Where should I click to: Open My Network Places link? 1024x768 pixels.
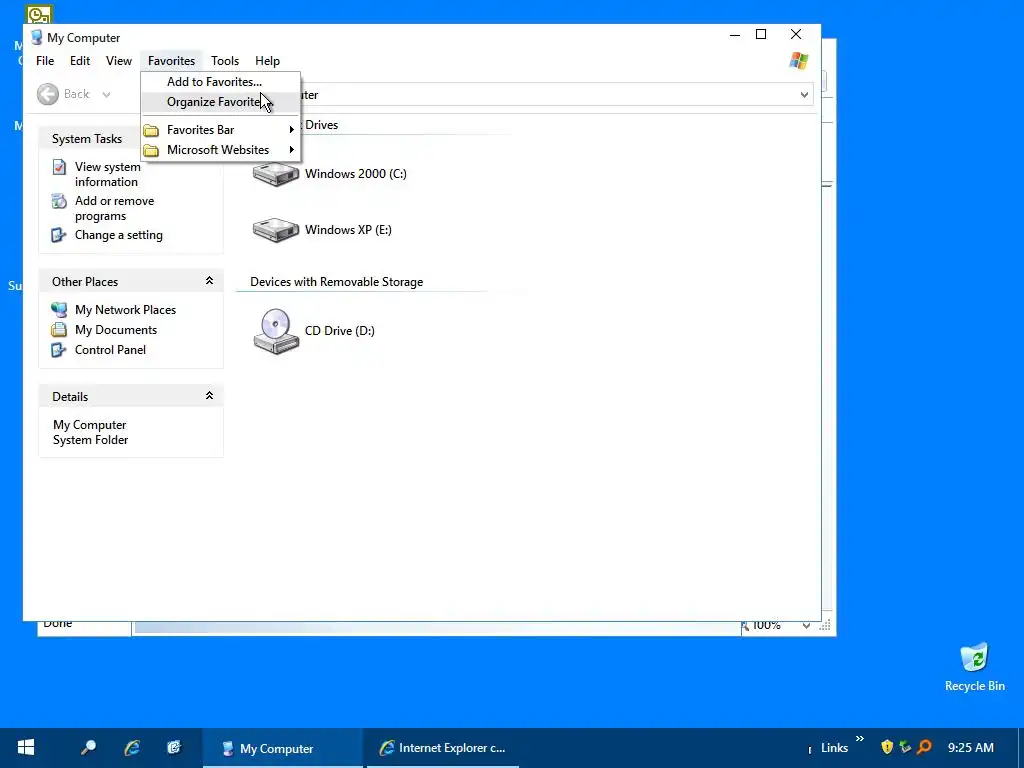125,310
